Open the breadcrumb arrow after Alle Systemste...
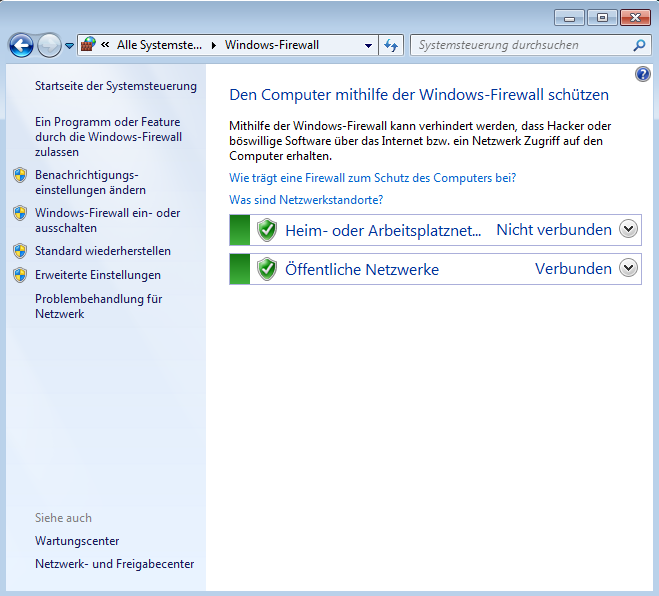 tap(214, 45)
